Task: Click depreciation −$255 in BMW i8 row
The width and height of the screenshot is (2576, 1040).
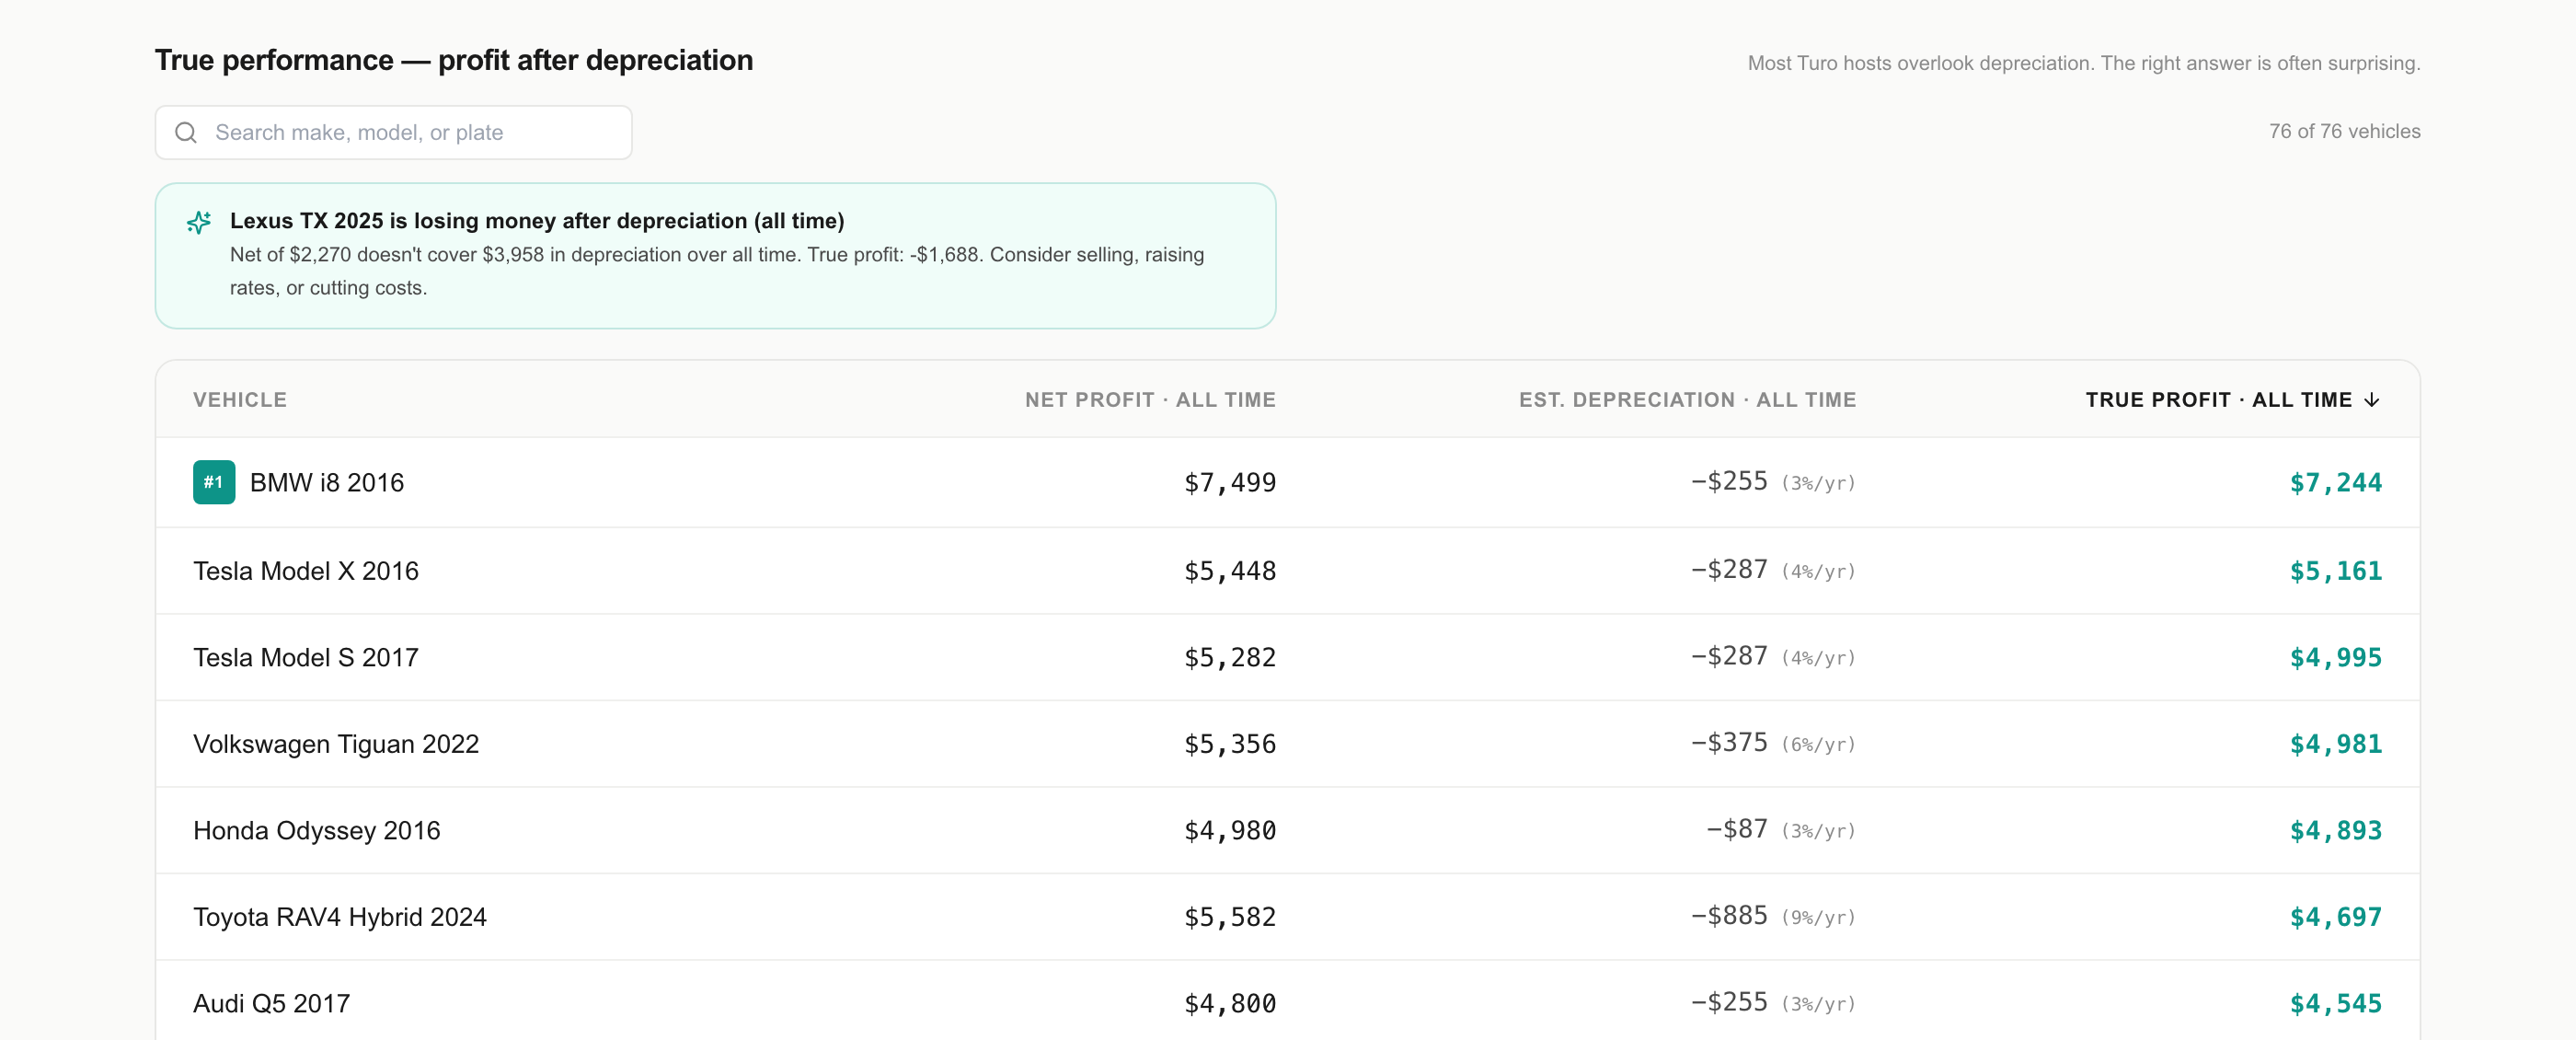Action: 1729,482
